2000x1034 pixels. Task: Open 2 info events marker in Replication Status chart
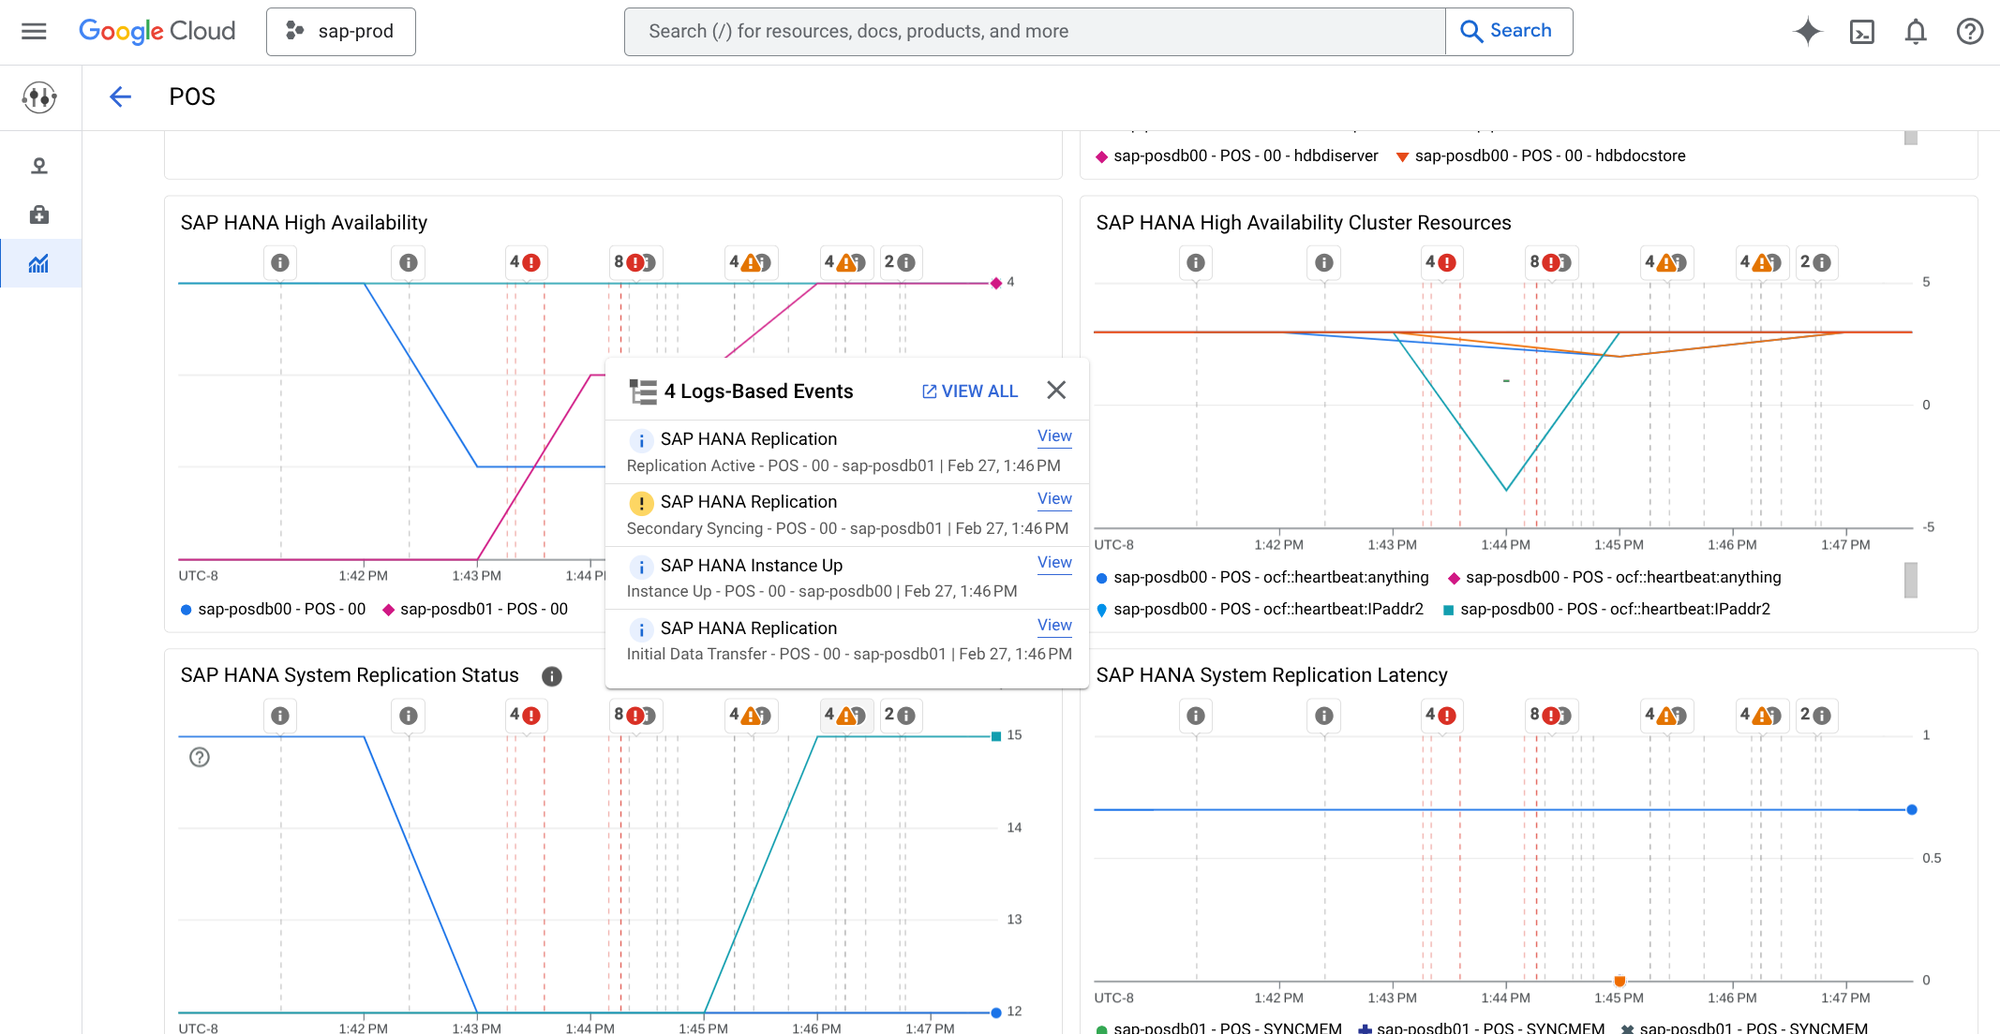[899, 715]
